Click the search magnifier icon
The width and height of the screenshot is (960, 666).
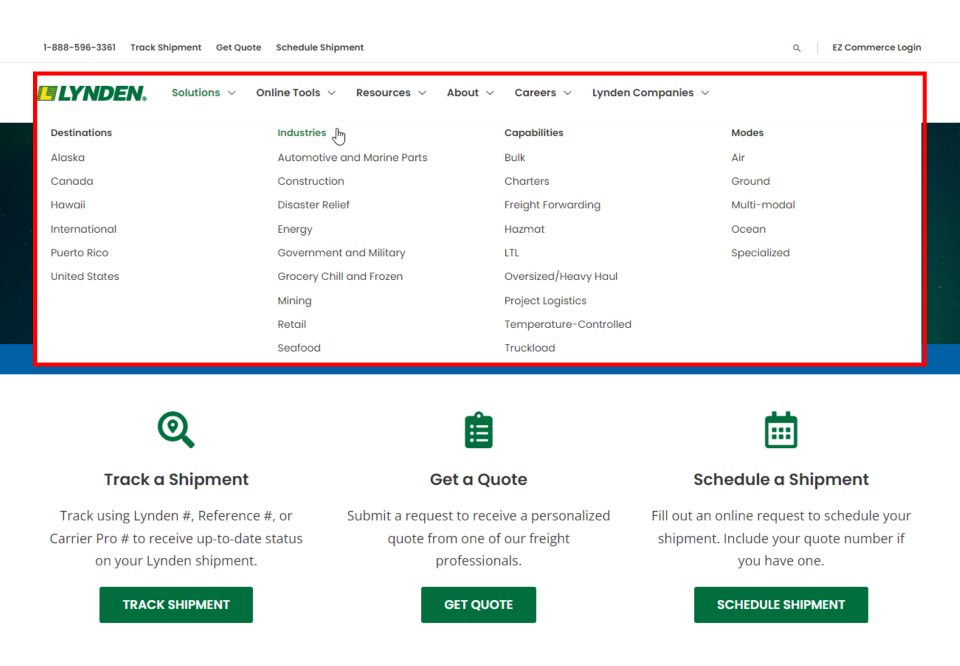pyautogui.click(x=797, y=48)
